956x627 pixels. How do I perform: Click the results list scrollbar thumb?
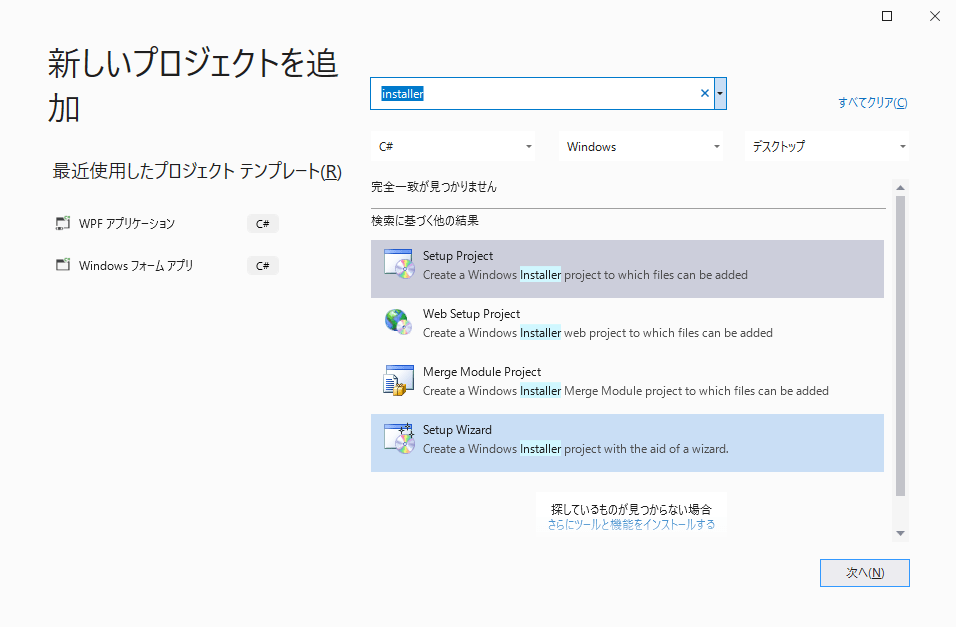(901, 346)
